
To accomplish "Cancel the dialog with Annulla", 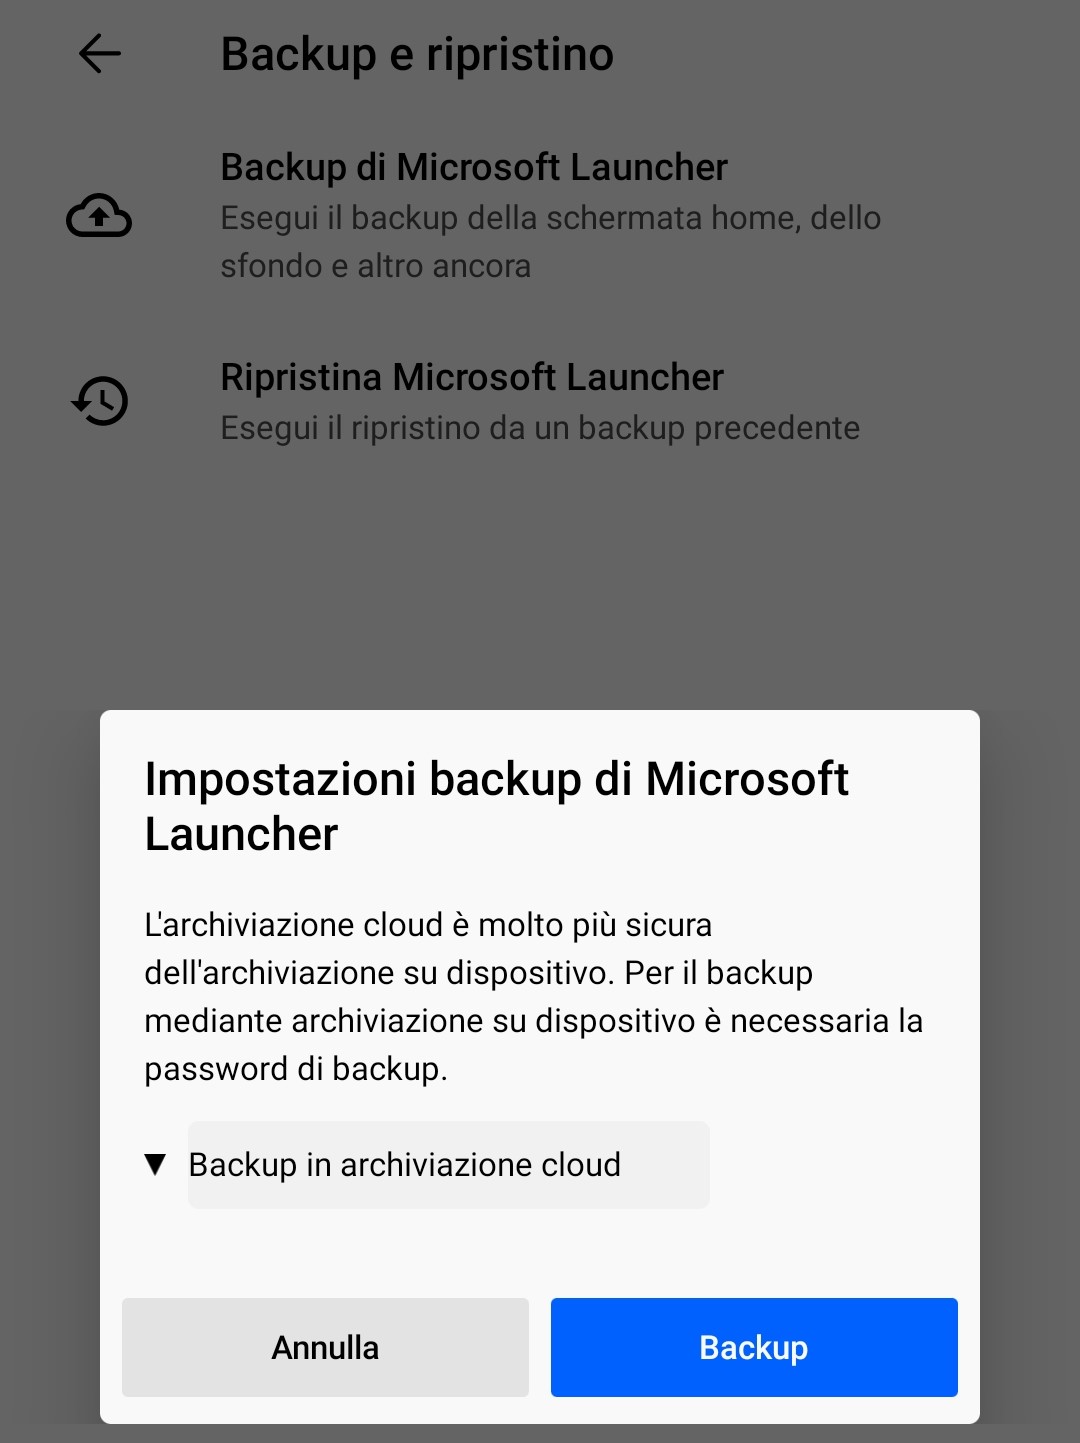I will click(x=325, y=1347).
